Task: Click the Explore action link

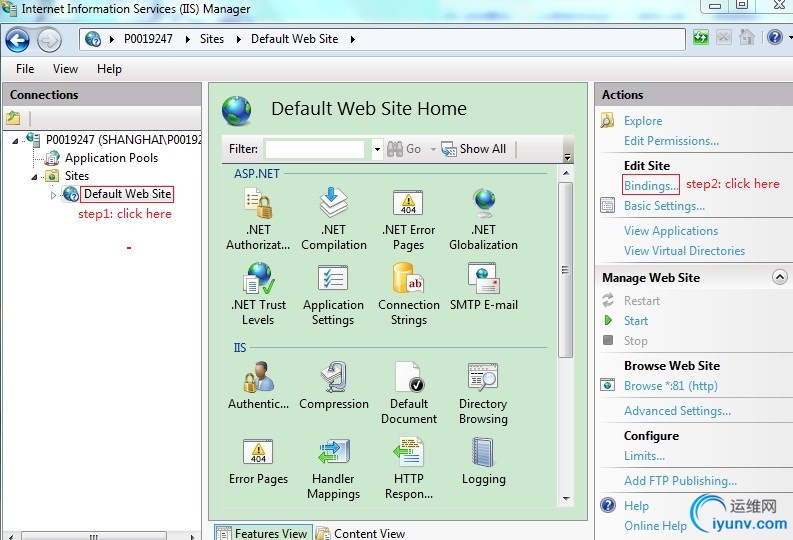Action: (x=643, y=121)
